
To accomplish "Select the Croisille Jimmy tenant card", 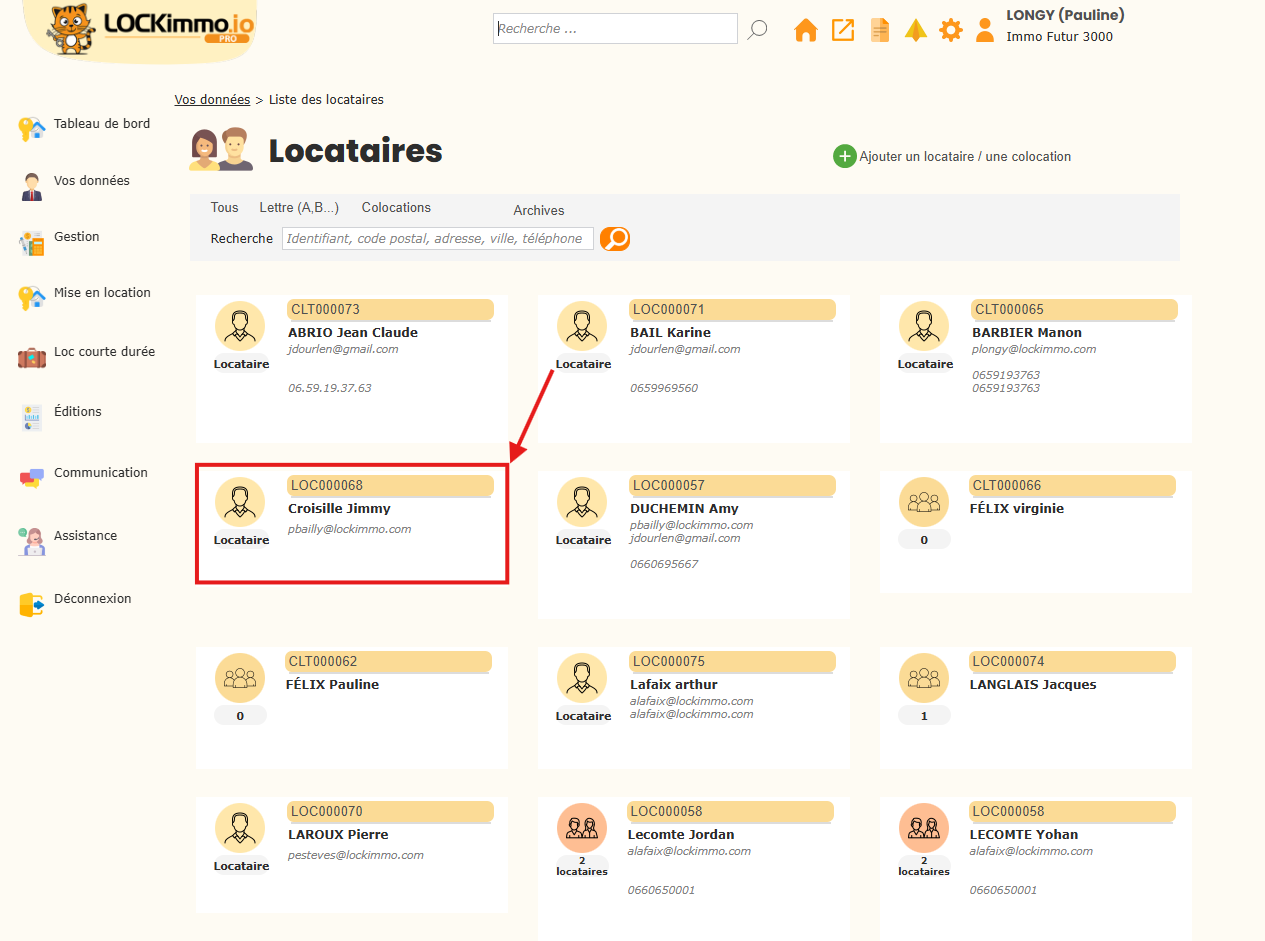I will click(x=352, y=522).
